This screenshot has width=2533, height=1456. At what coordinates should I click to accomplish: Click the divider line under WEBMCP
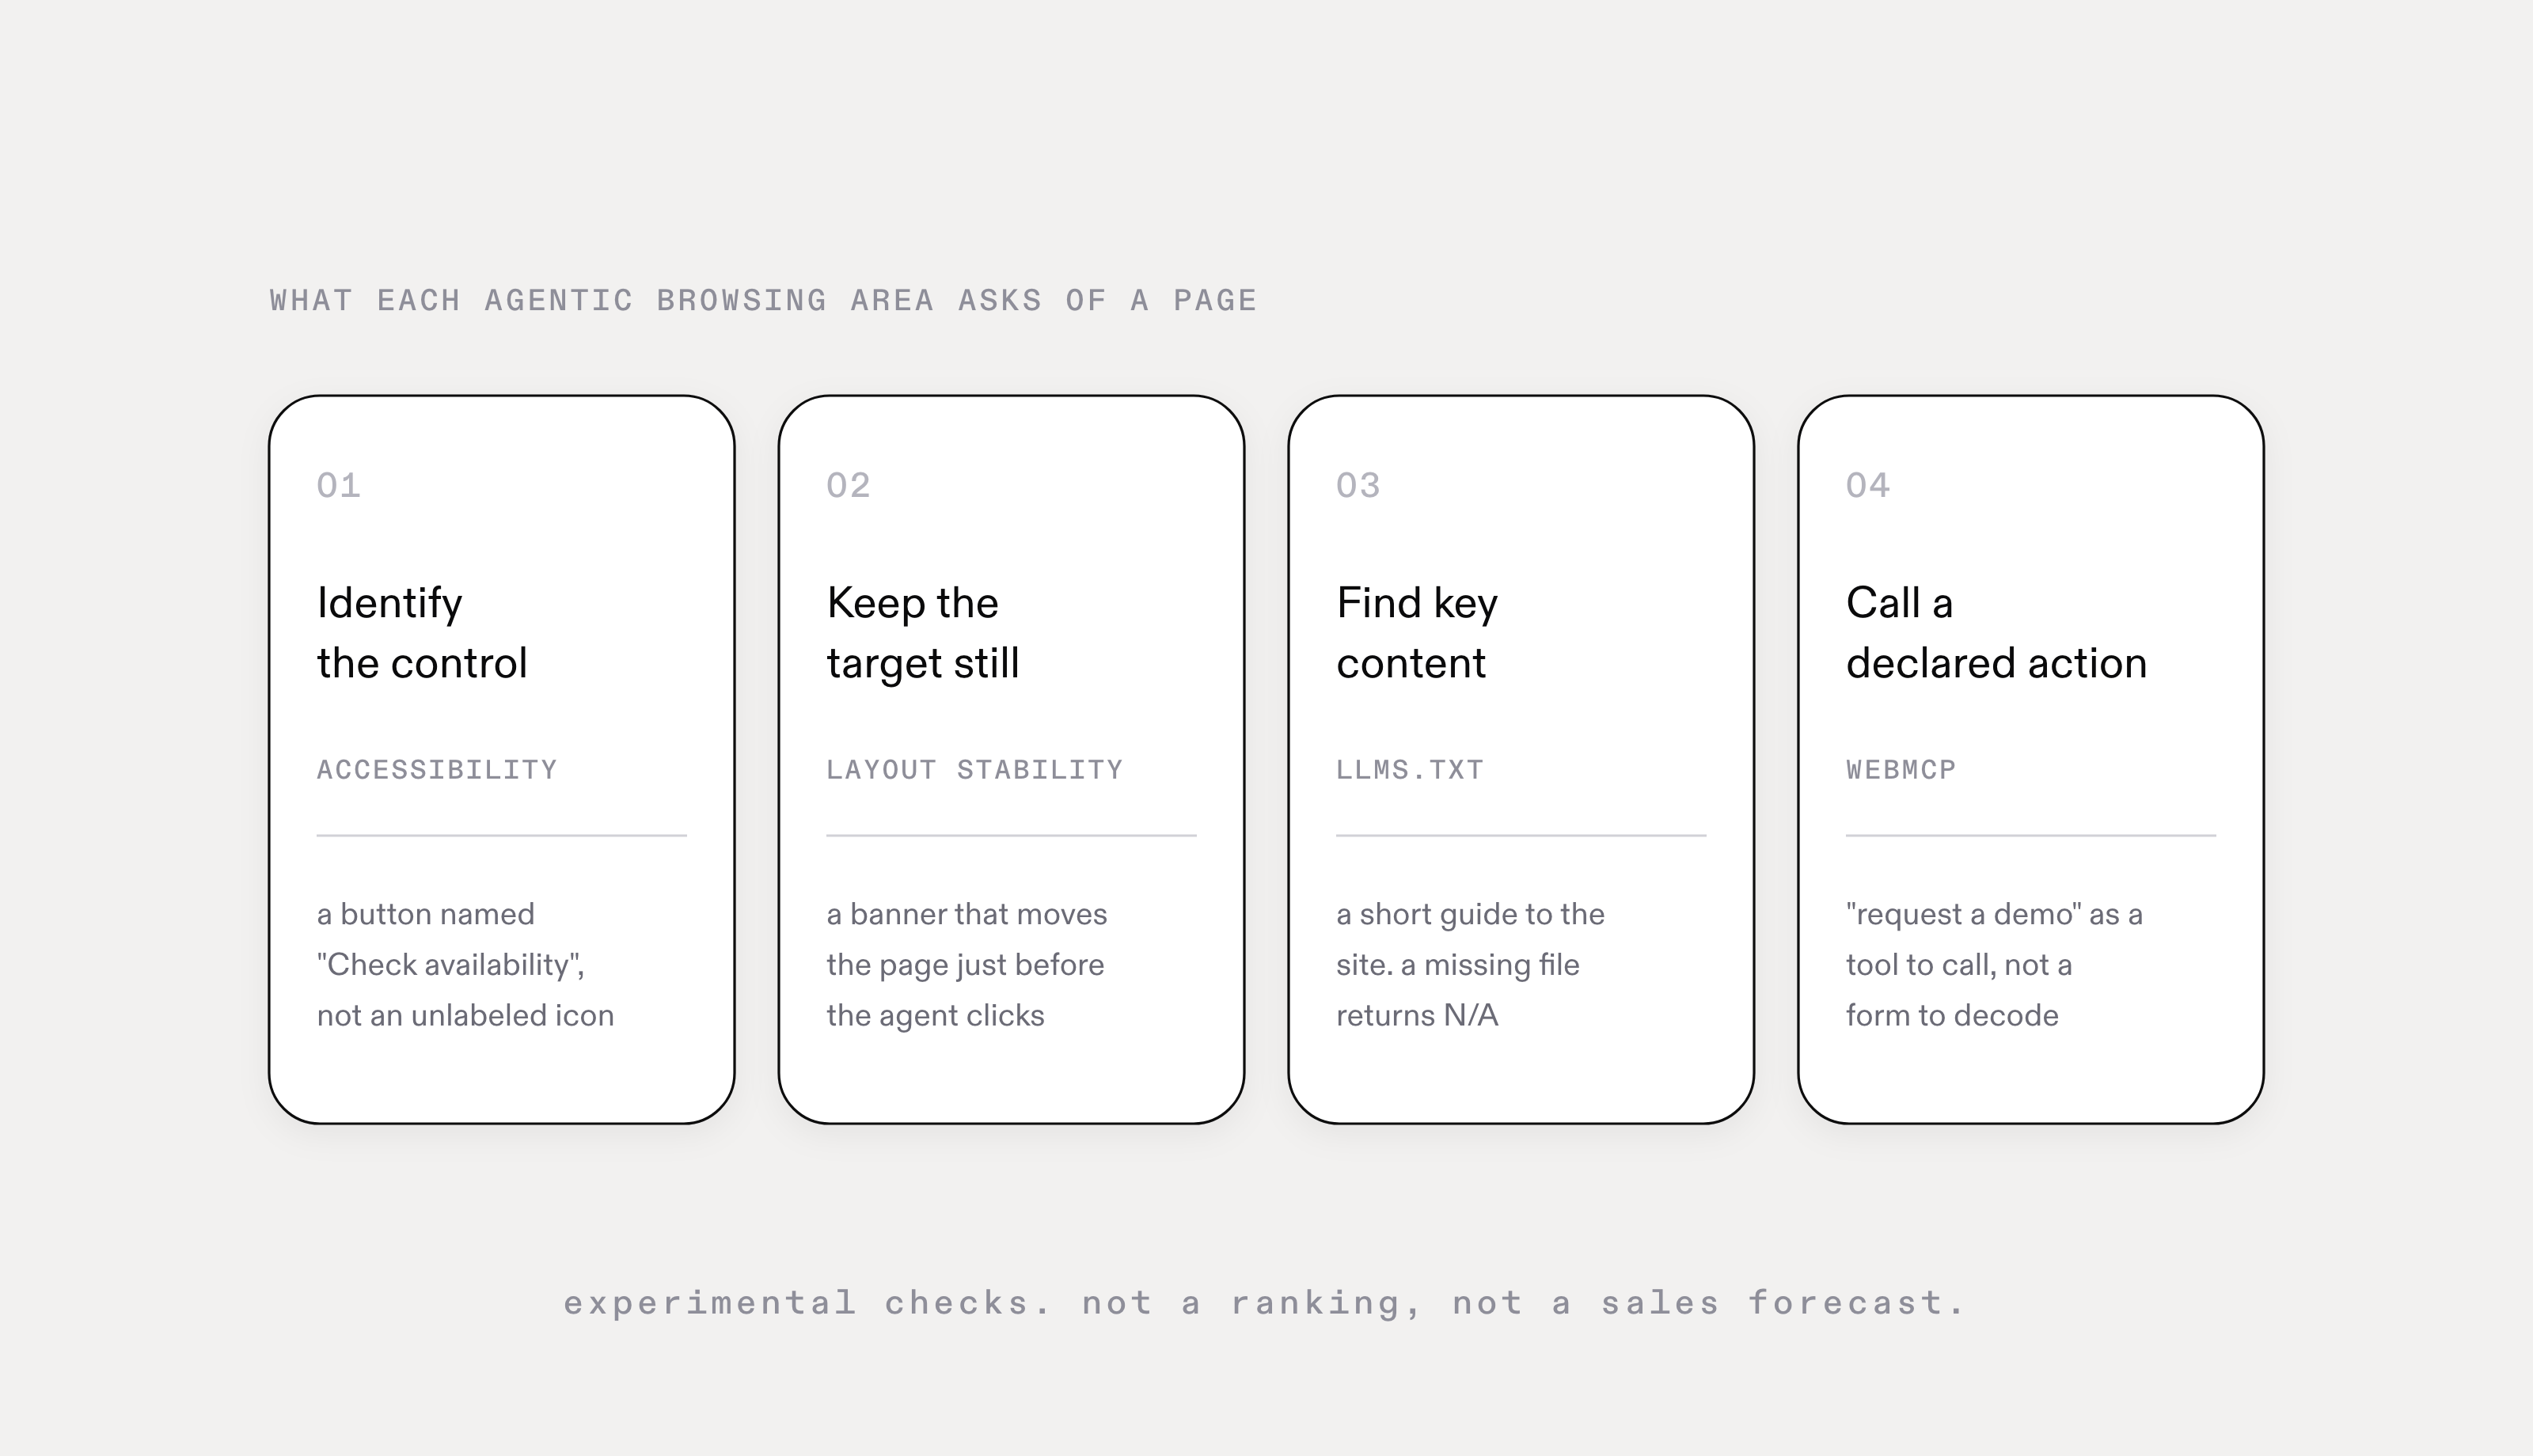[x=2031, y=835]
